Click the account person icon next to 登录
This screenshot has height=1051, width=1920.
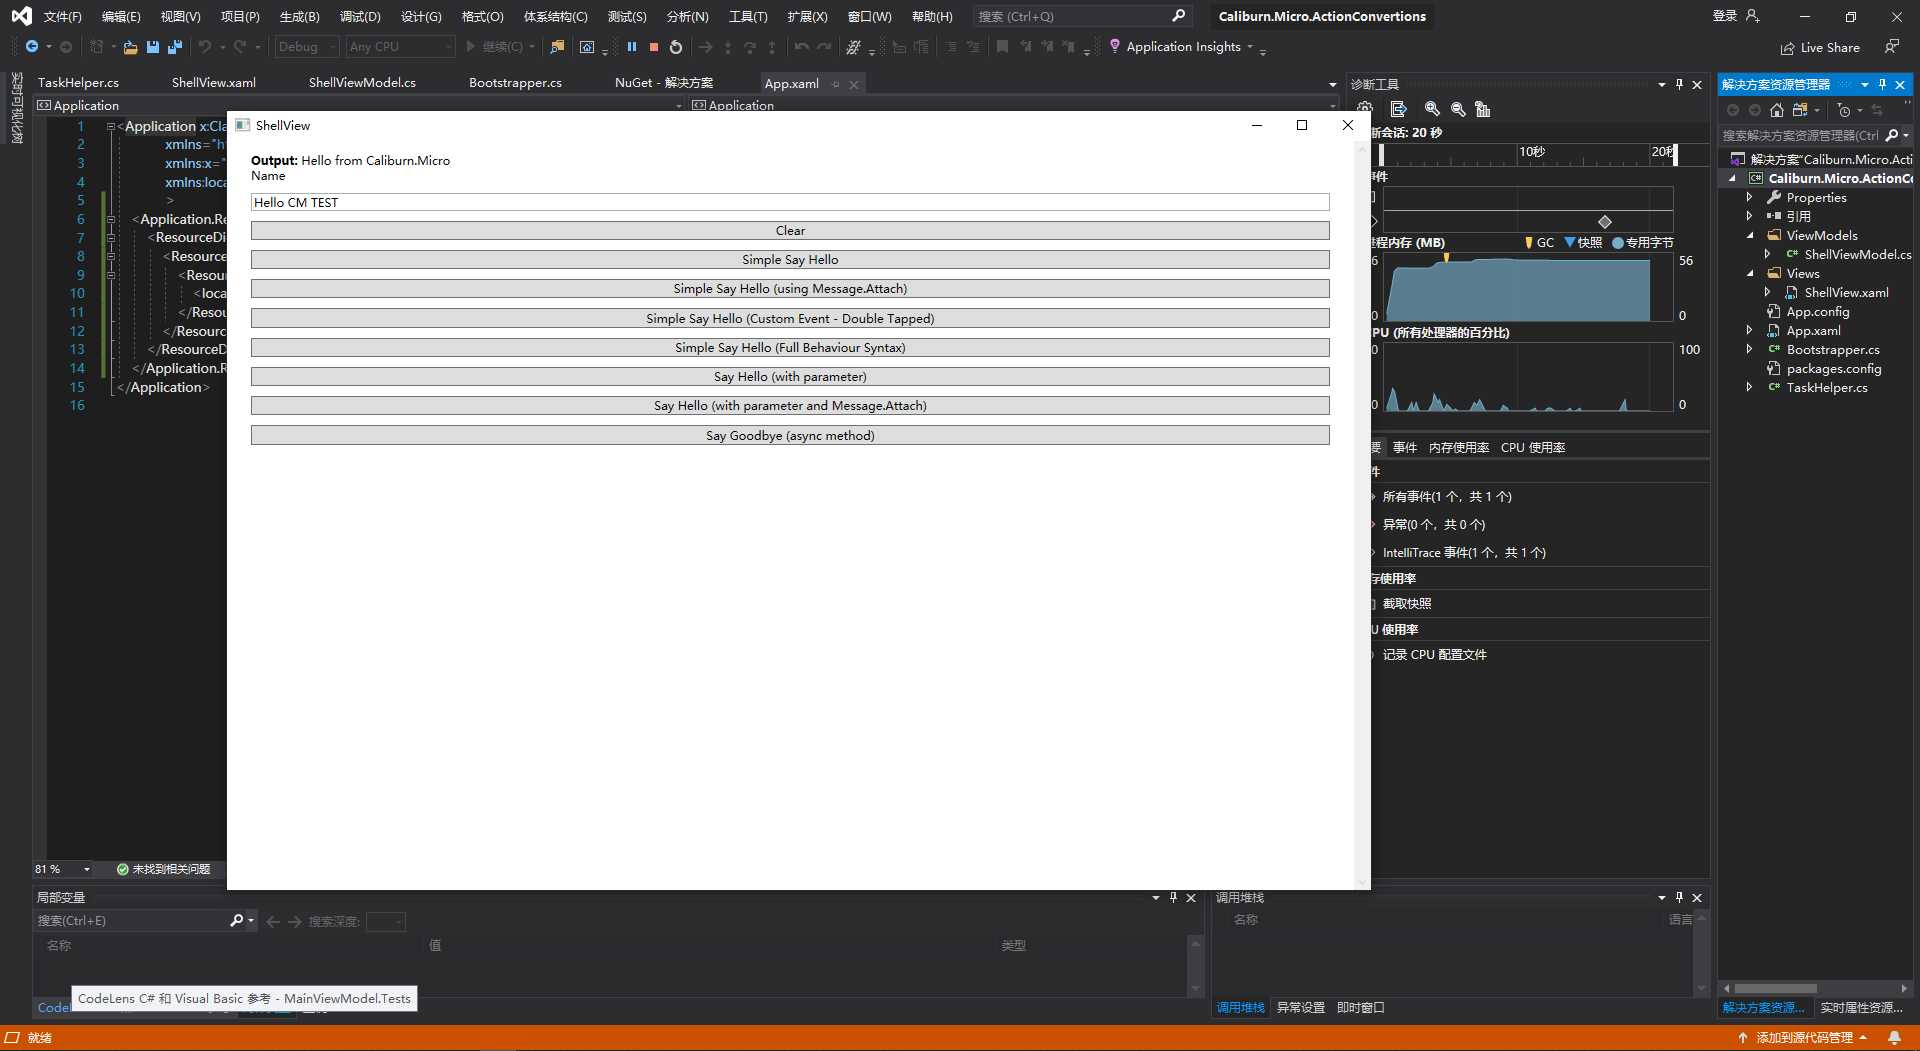1752,16
